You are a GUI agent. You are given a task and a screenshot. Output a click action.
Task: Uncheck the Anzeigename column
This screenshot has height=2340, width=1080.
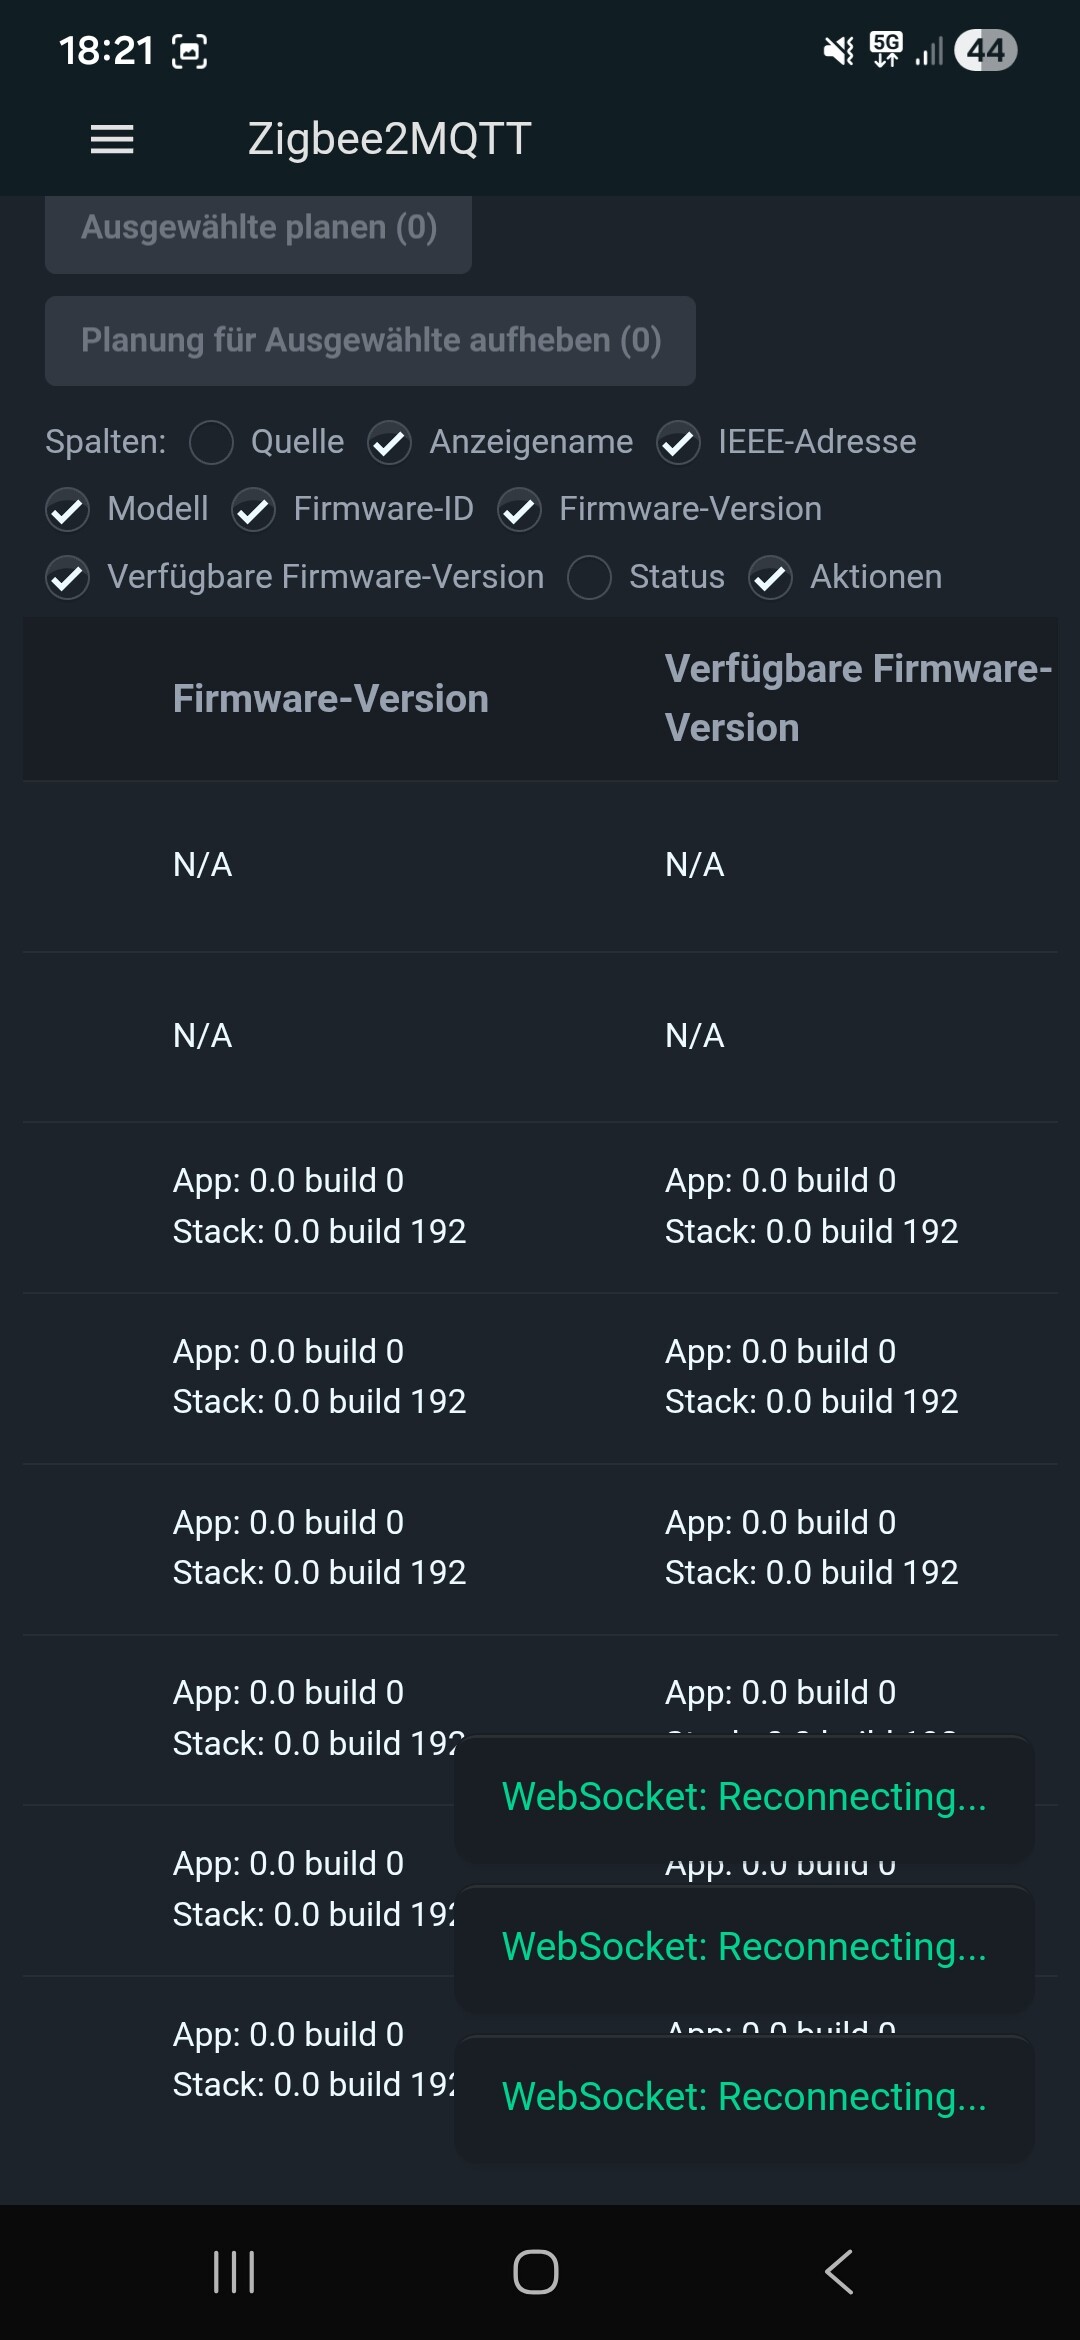[x=389, y=442]
